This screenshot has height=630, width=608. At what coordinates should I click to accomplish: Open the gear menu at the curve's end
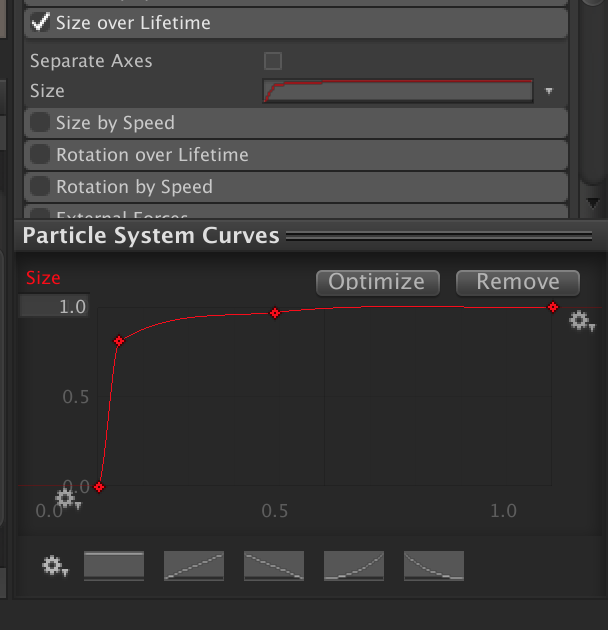pos(582,321)
